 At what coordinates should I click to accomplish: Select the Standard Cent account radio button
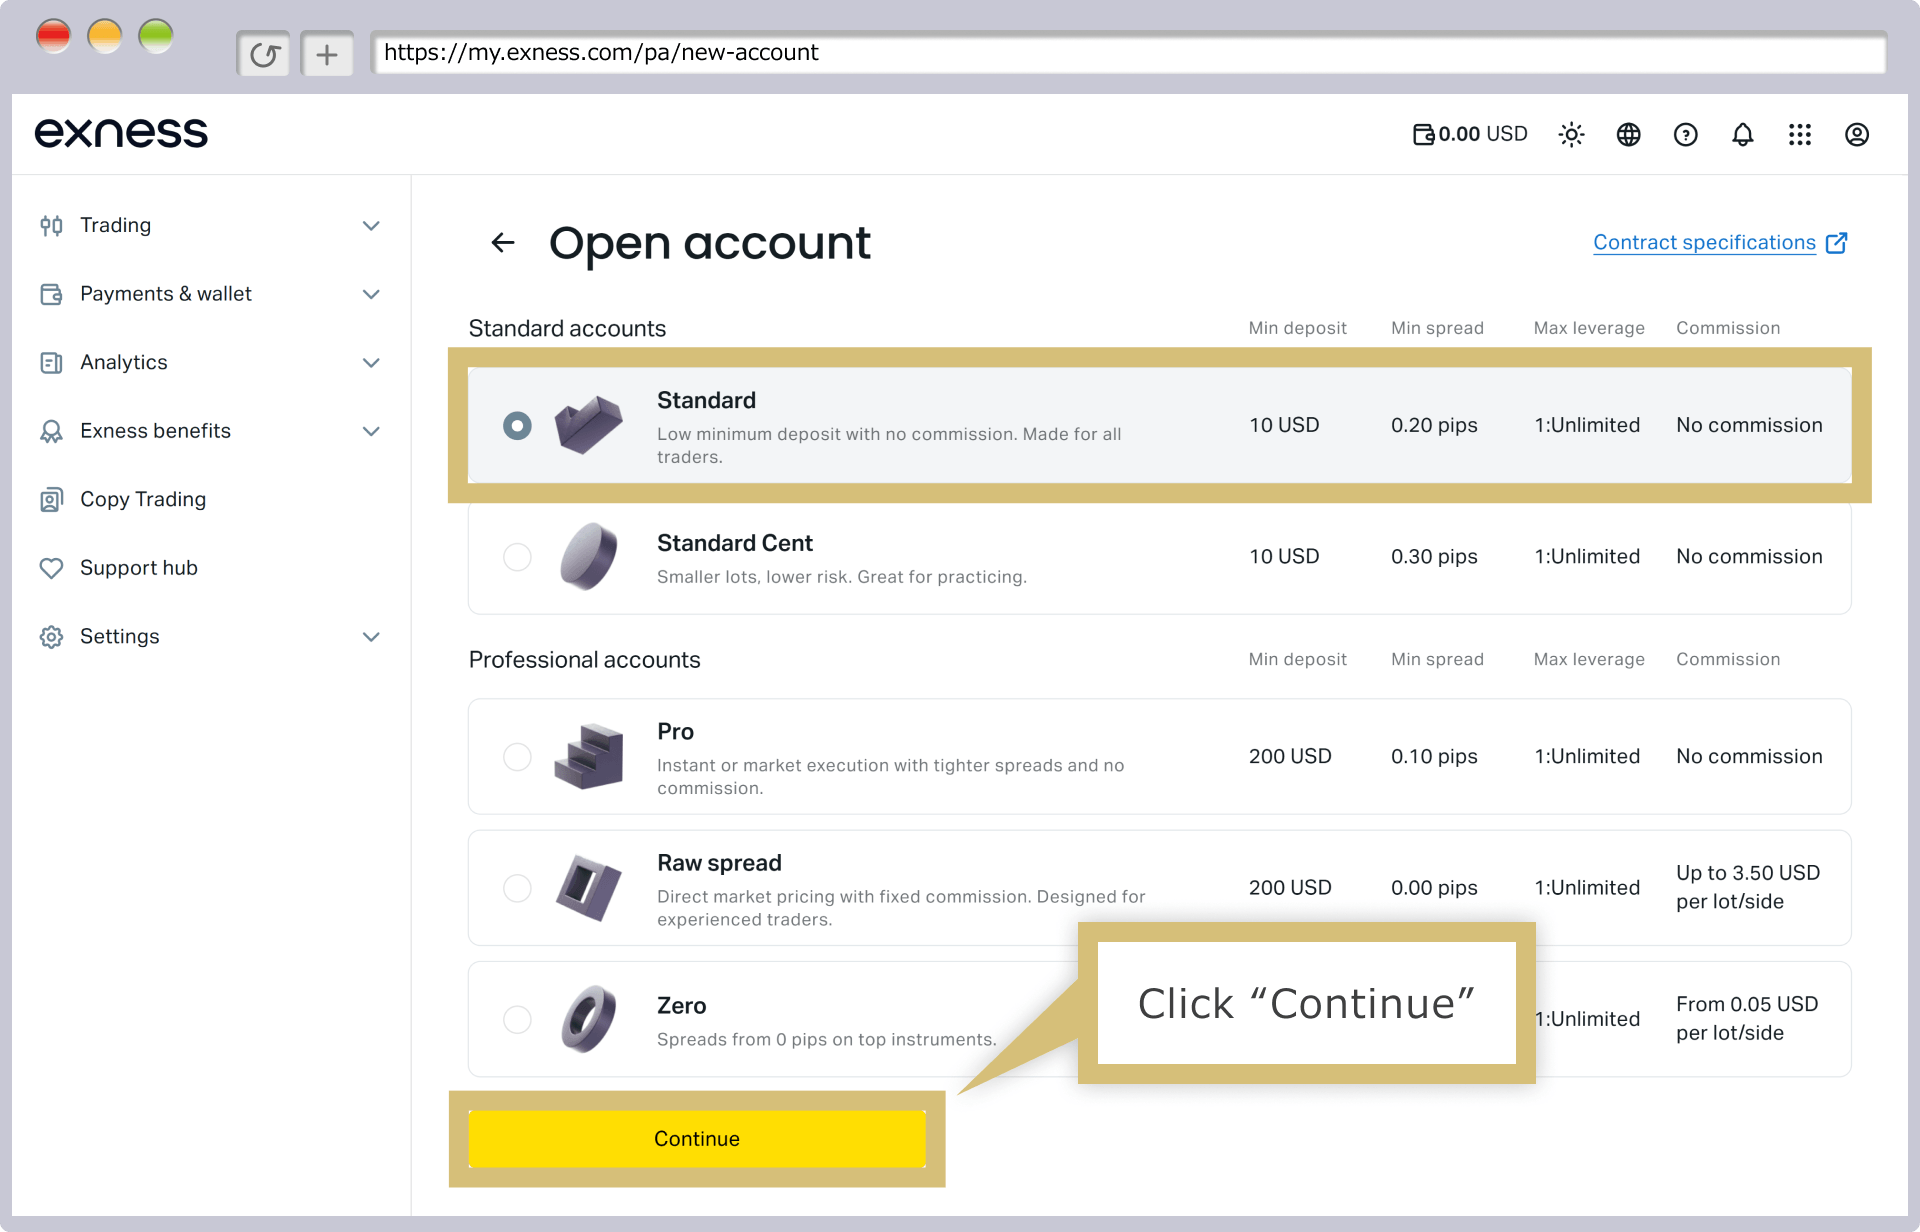tap(517, 556)
